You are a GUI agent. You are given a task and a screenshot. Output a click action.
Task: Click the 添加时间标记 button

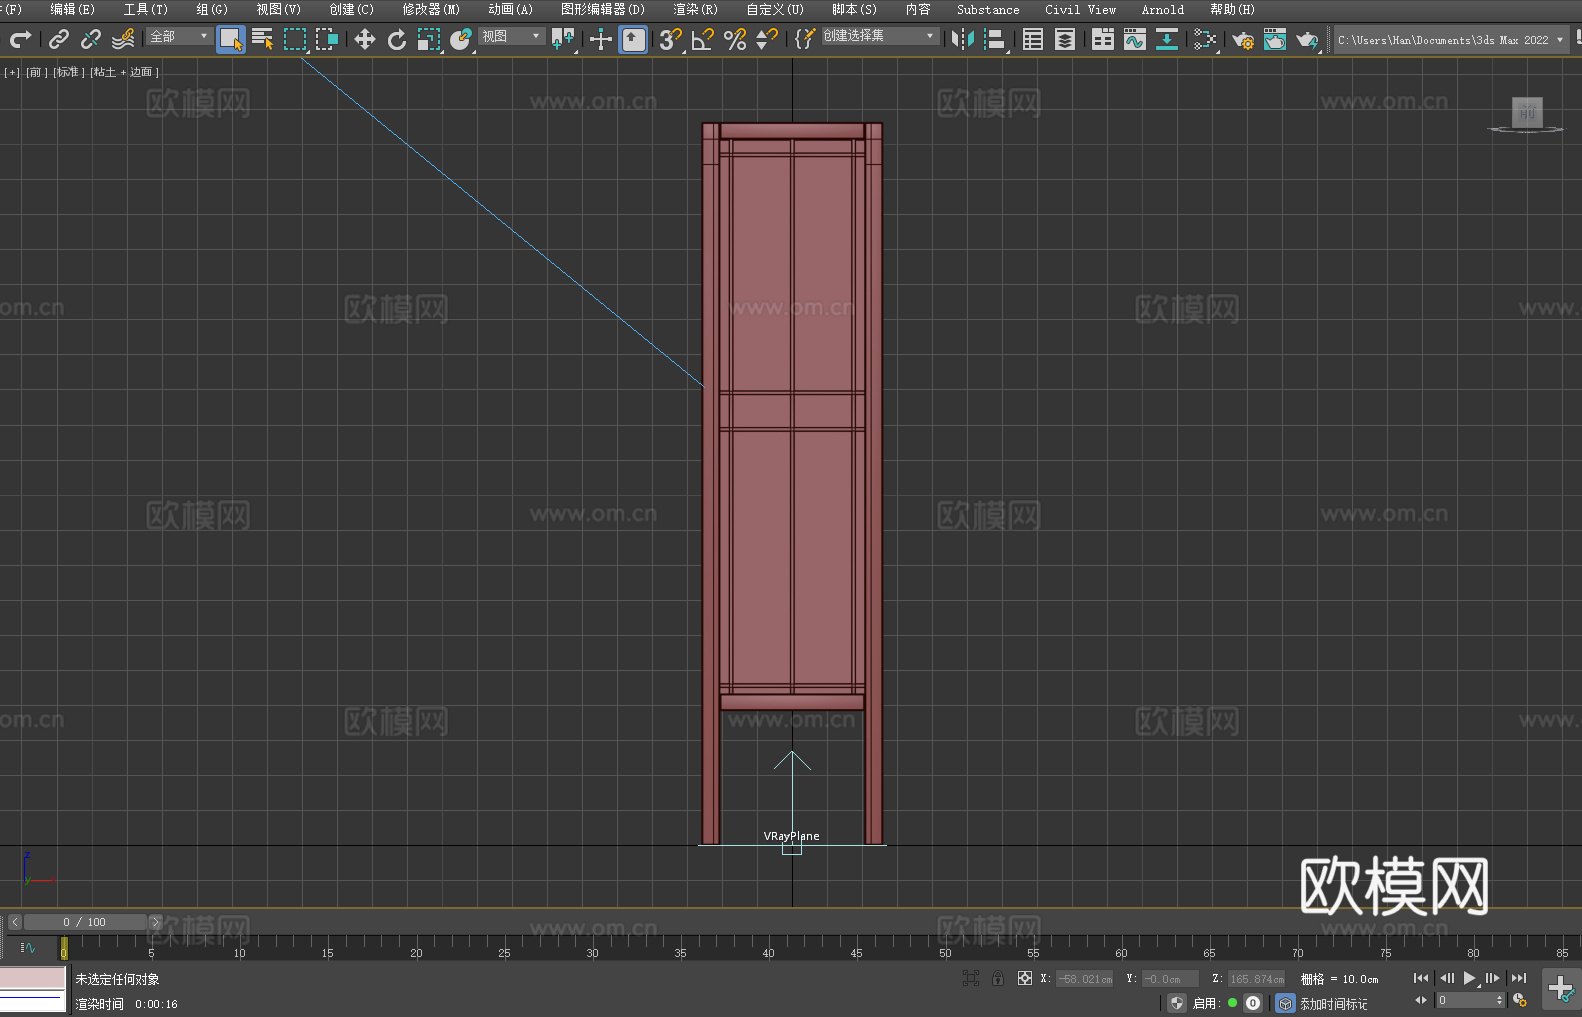tap(1333, 1003)
